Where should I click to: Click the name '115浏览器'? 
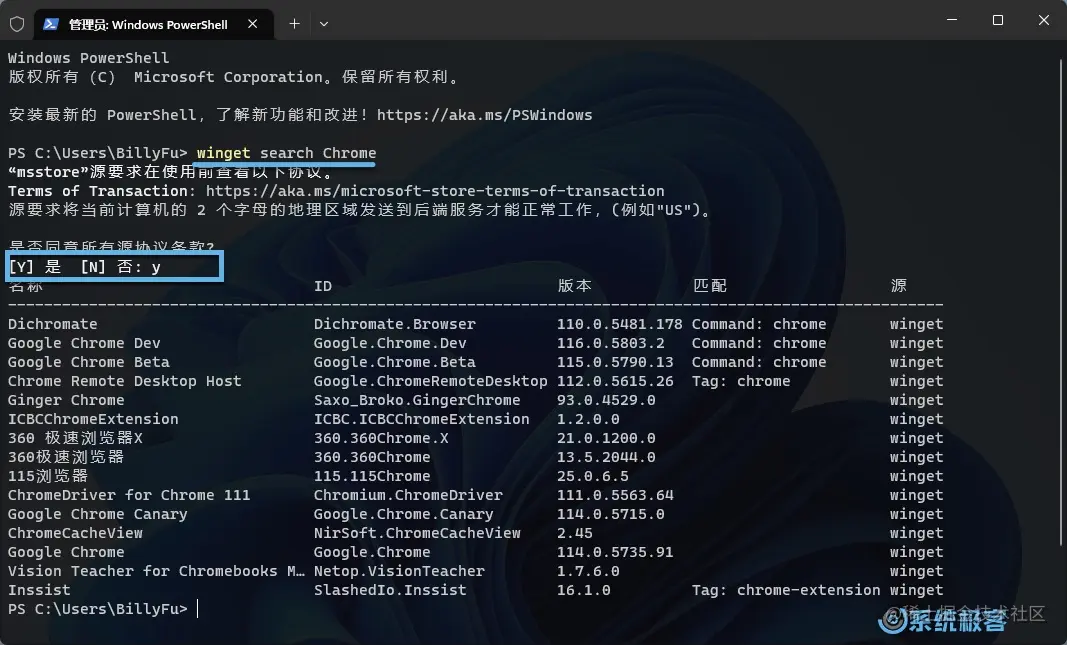(48, 476)
